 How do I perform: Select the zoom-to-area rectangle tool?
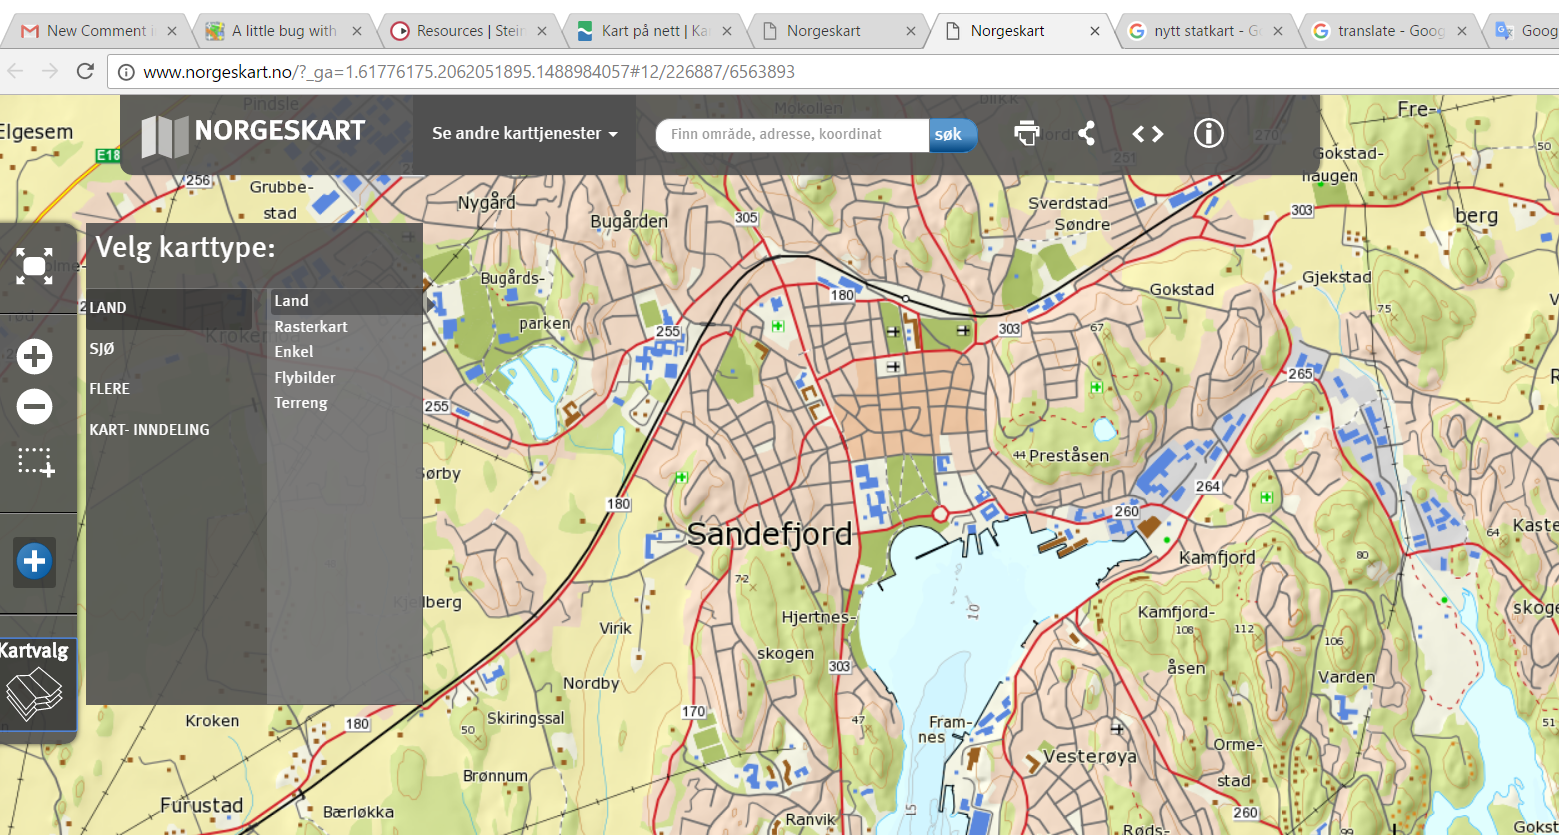(35, 461)
